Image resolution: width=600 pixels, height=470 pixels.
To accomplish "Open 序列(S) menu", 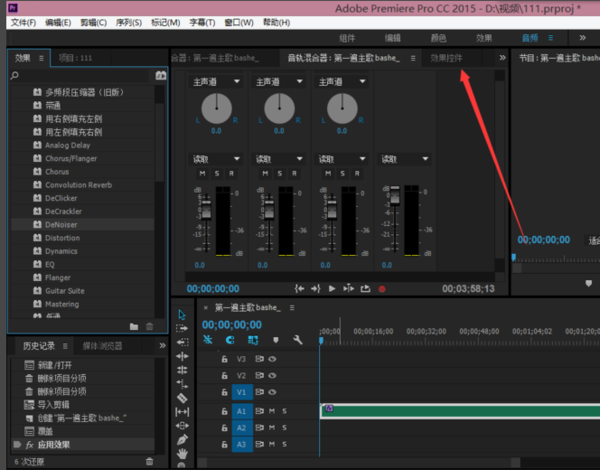I will click(129, 23).
